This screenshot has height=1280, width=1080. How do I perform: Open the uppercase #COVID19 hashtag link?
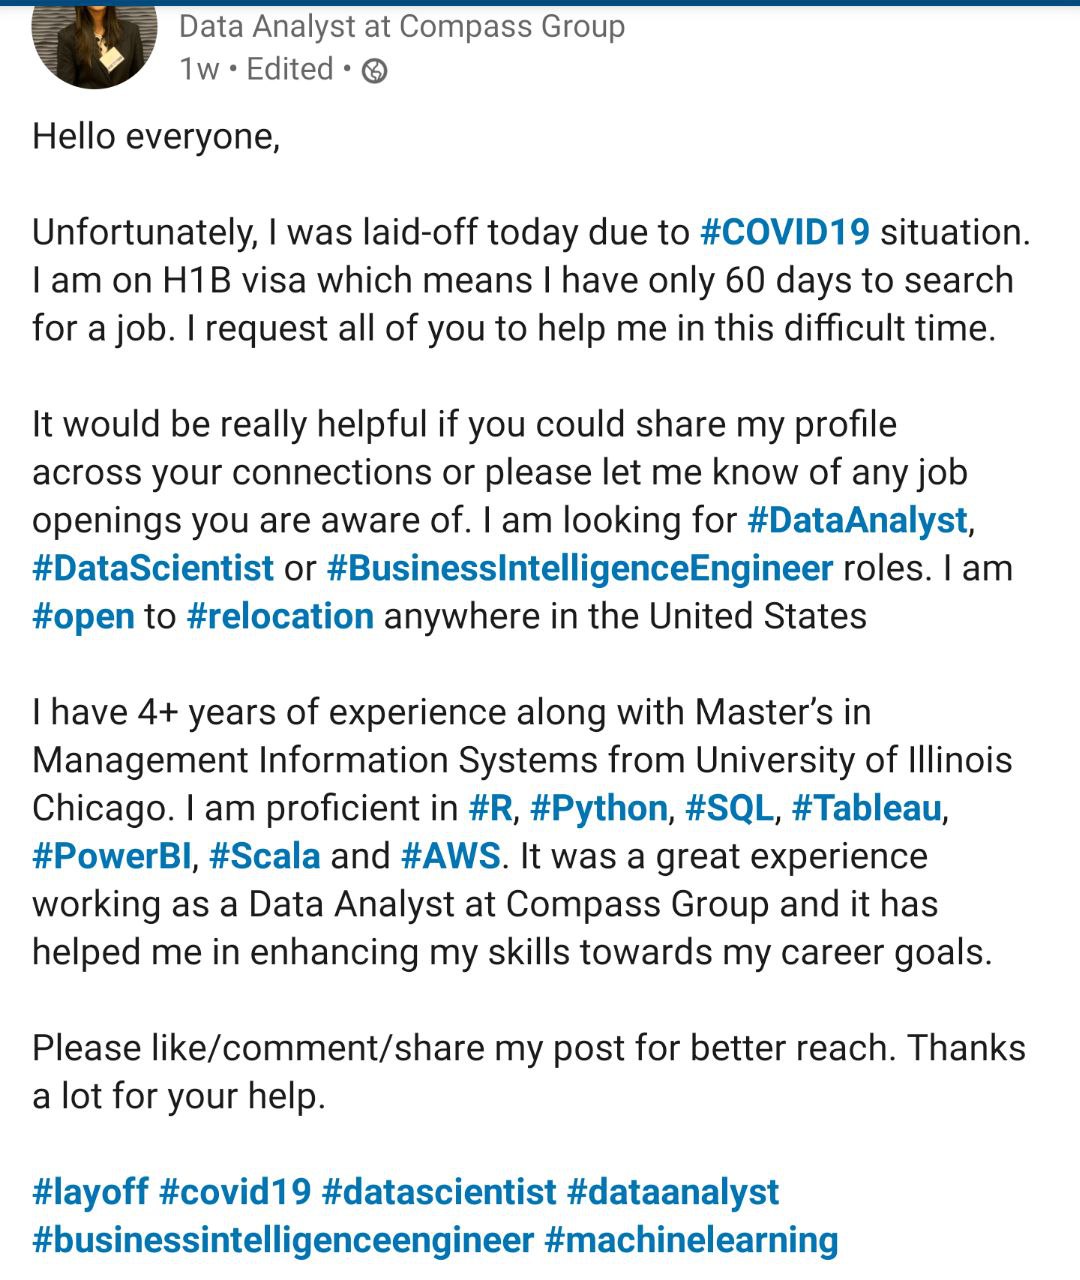coord(785,232)
